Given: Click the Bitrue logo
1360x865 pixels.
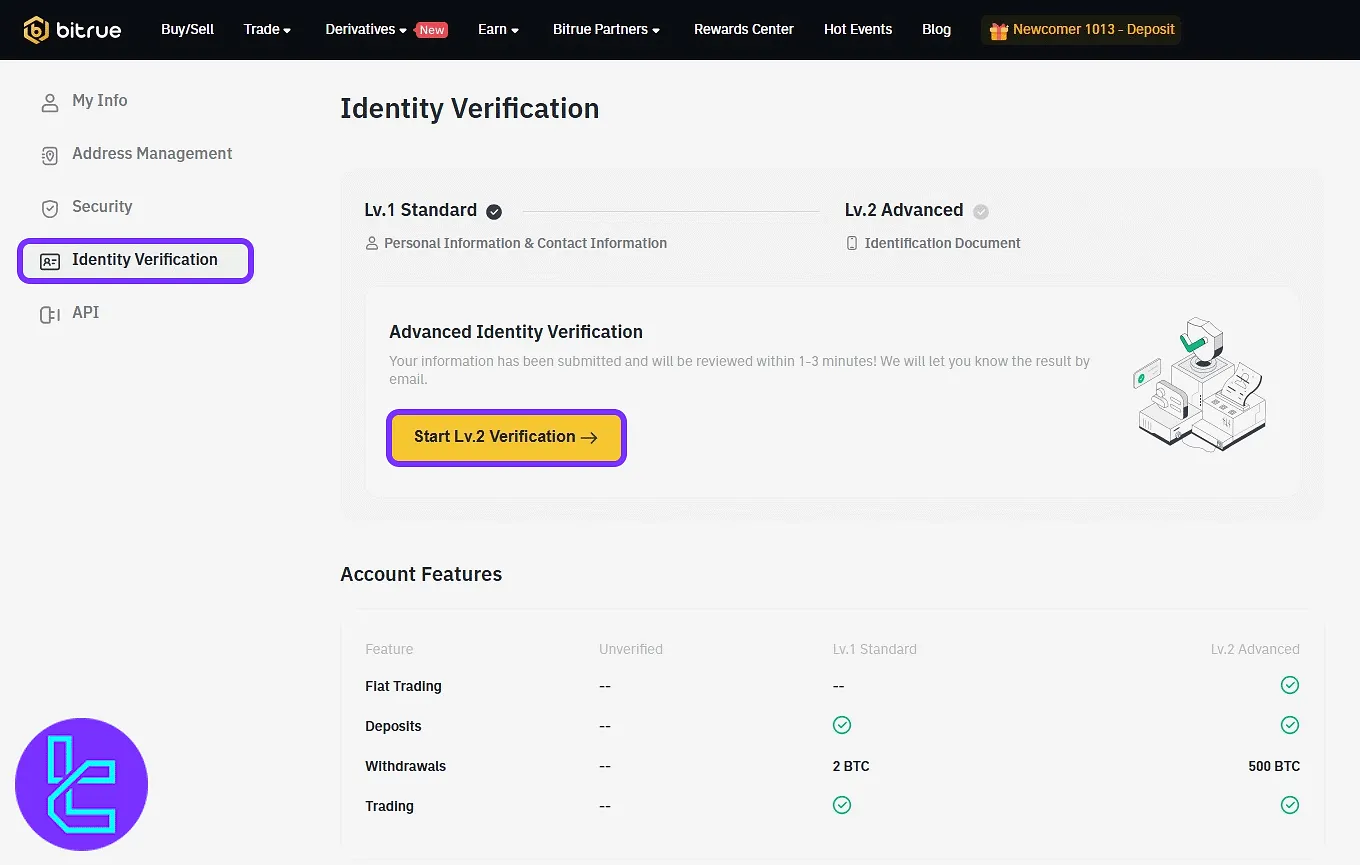Looking at the screenshot, I should [72, 30].
